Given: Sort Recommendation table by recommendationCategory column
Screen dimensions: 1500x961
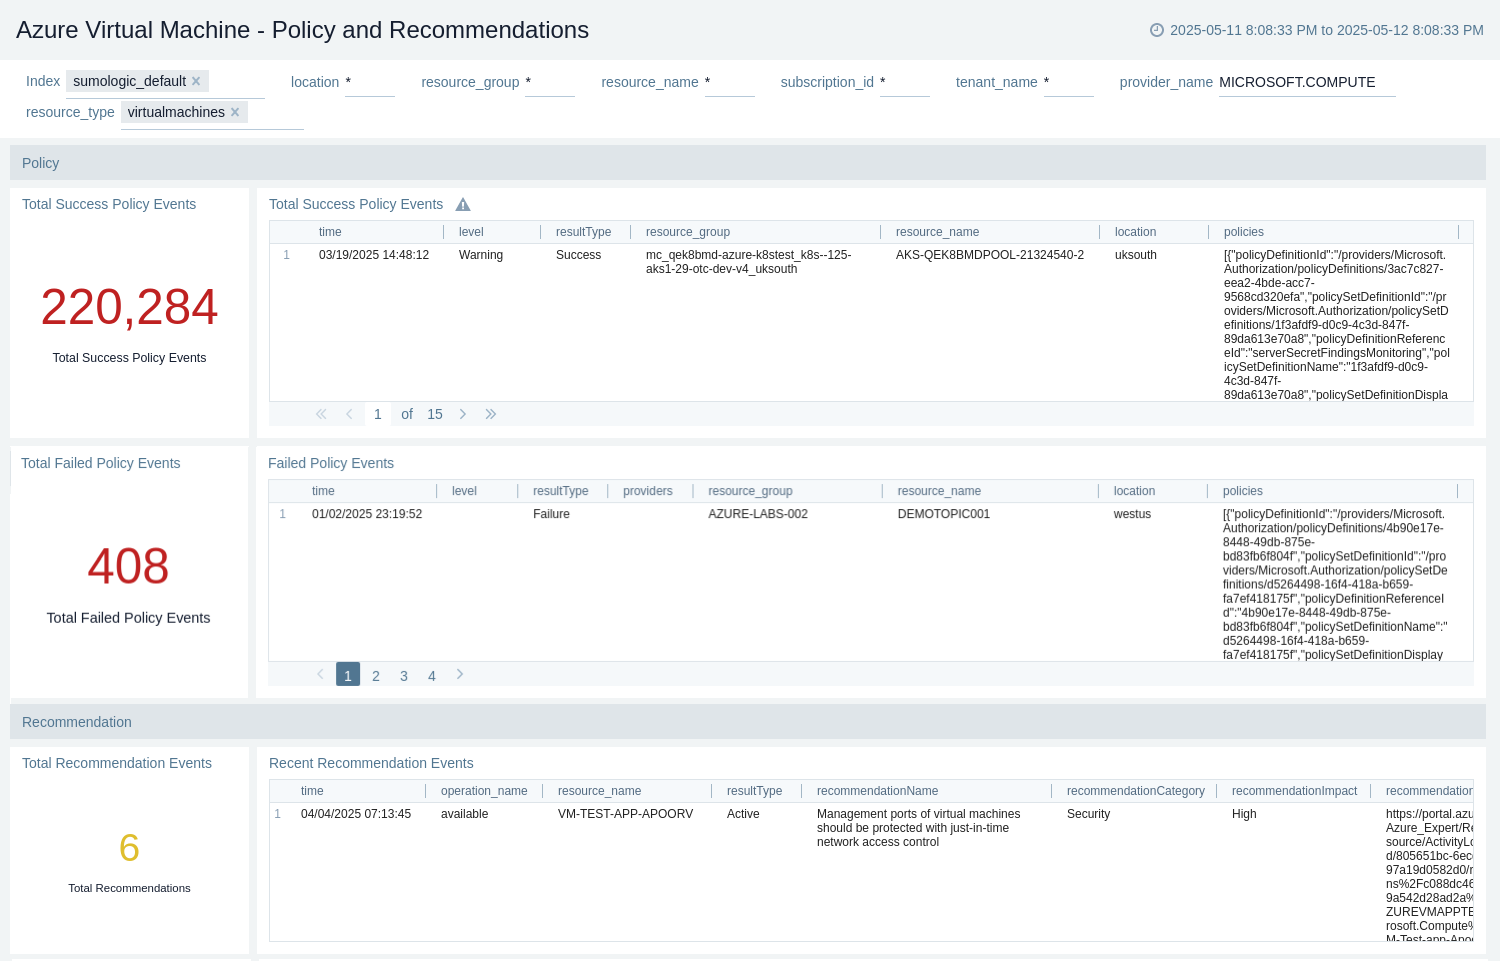Looking at the screenshot, I should (x=1136, y=791).
